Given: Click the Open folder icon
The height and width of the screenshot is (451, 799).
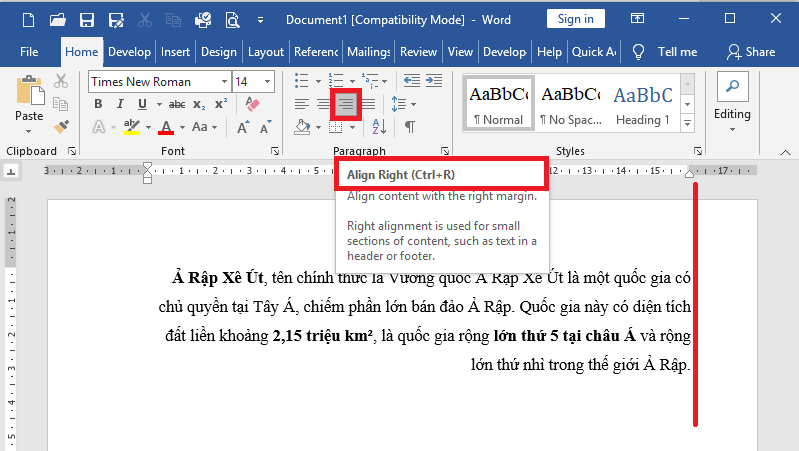Looking at the screenshot, I should pos(58,19).
